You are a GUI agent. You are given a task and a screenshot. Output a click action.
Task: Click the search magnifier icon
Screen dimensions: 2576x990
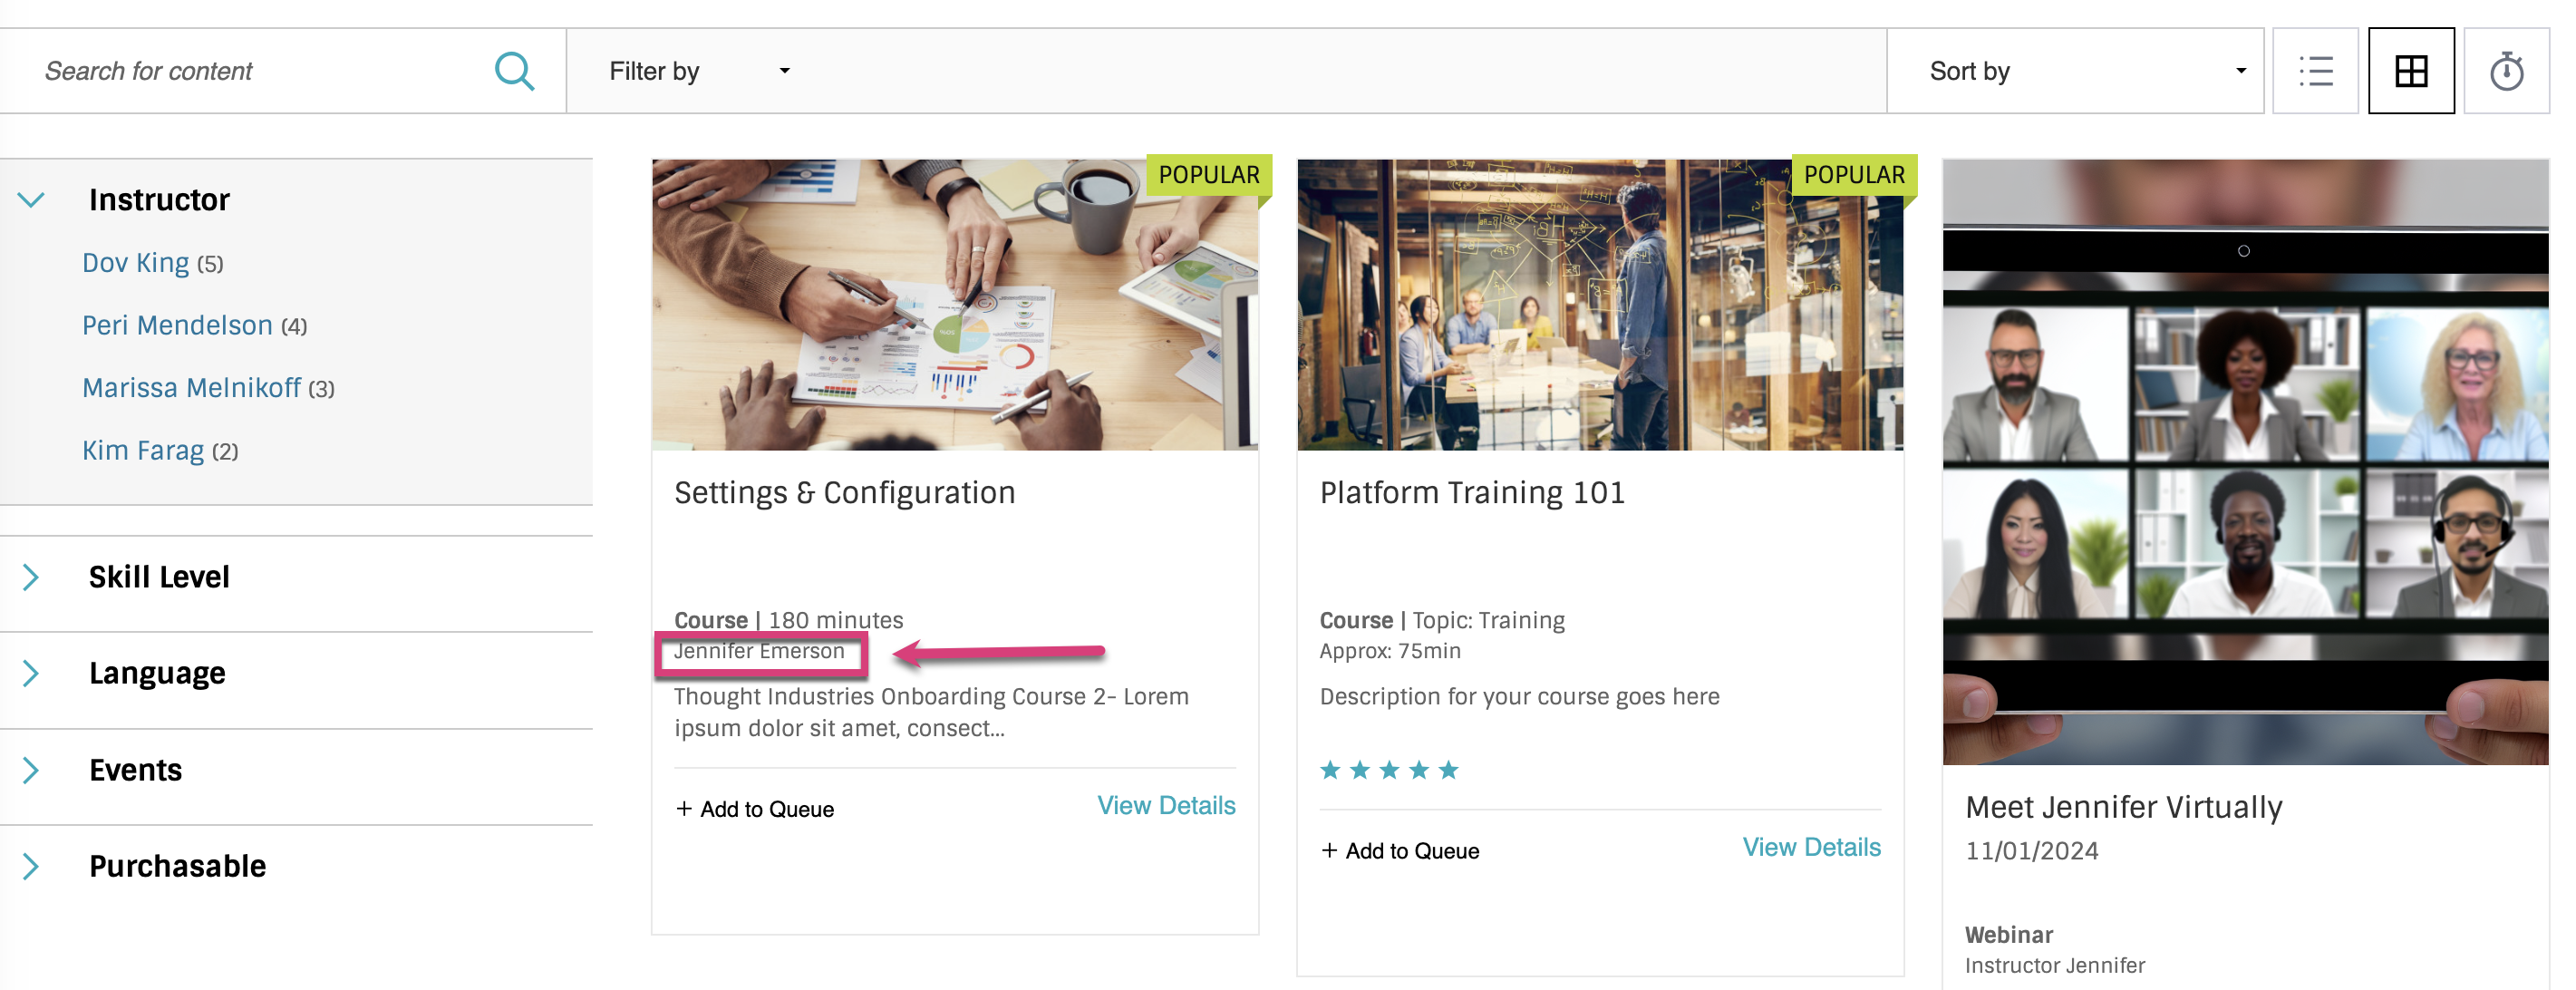(514, 71)
